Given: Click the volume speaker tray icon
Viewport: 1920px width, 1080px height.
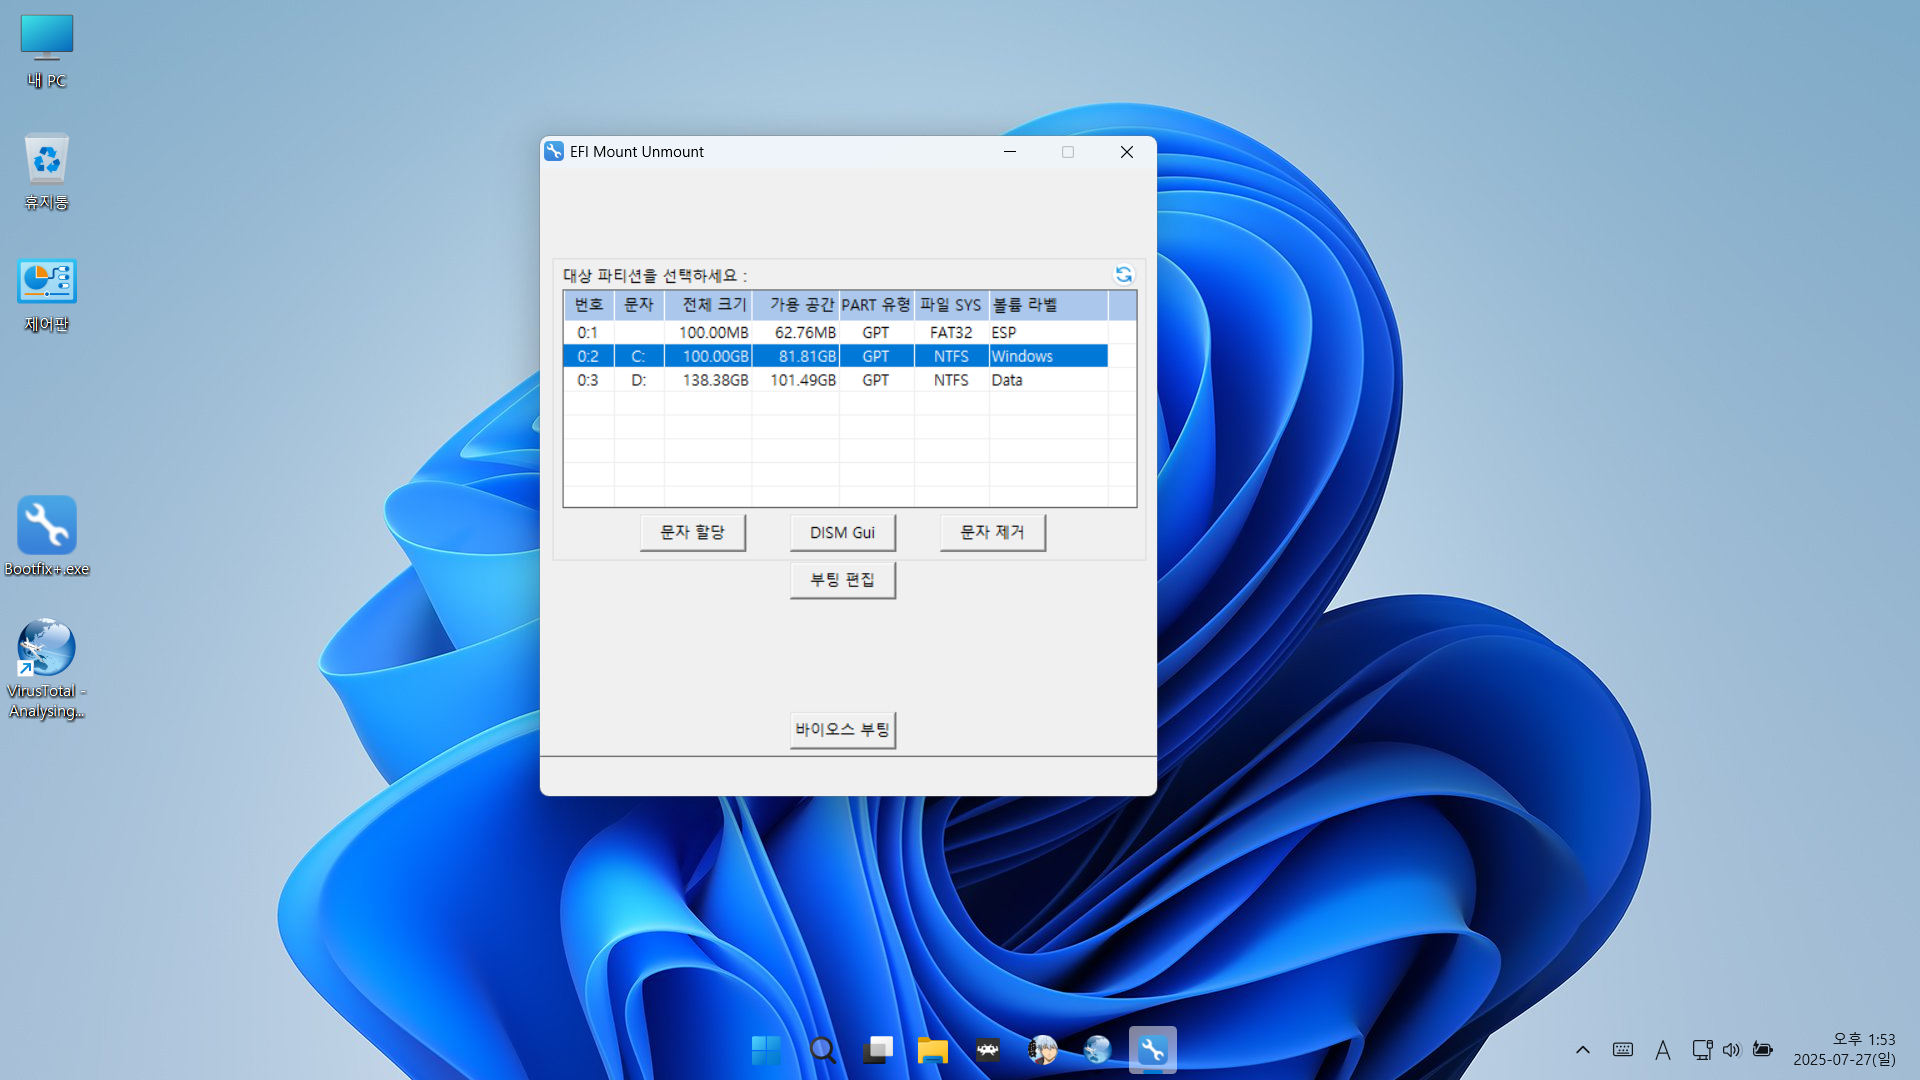Looking at the screenshot, I should pyautogui.click(x=1731, y=1050).
